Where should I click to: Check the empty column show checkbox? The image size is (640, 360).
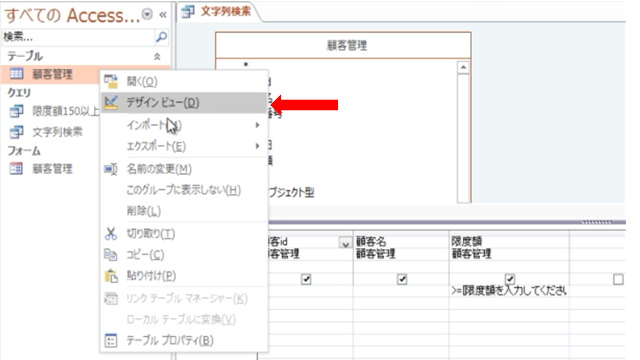tap(618, 279)
